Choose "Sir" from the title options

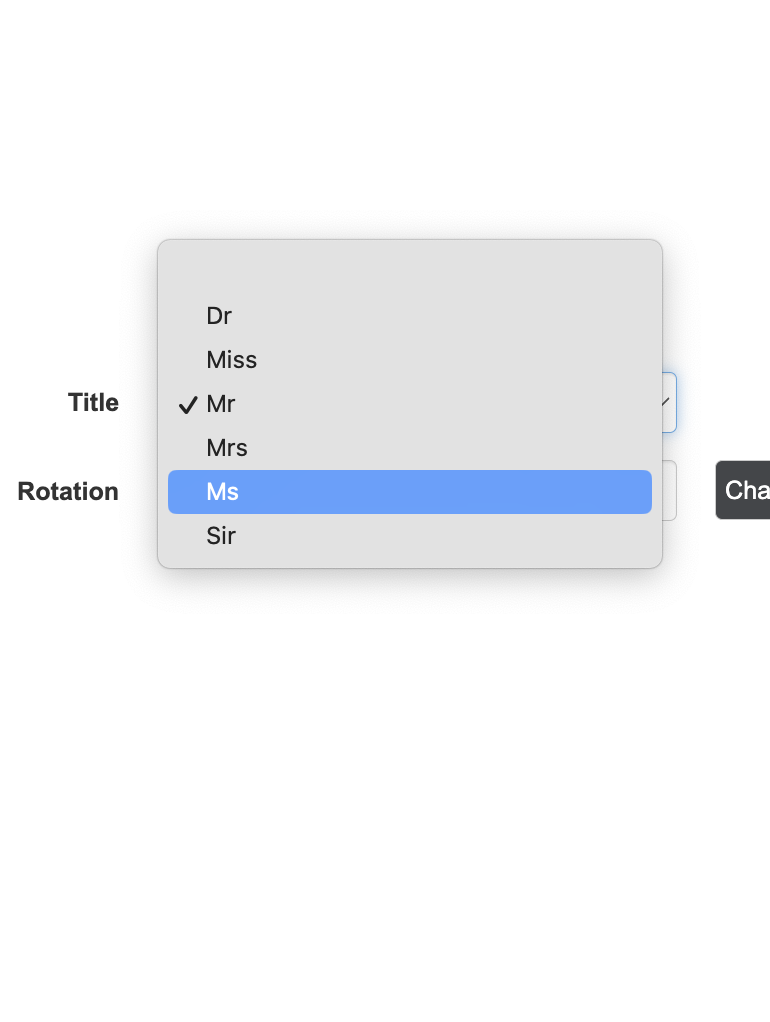(221, 536)
